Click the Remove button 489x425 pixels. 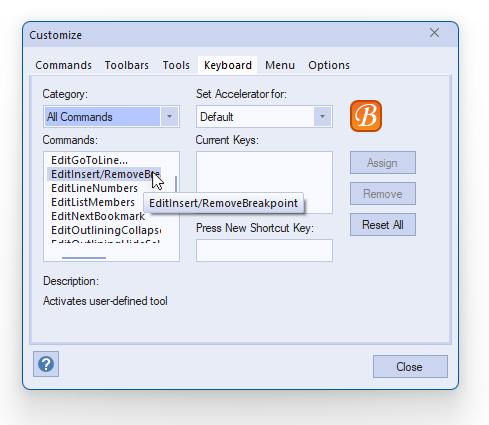point(383,194)
